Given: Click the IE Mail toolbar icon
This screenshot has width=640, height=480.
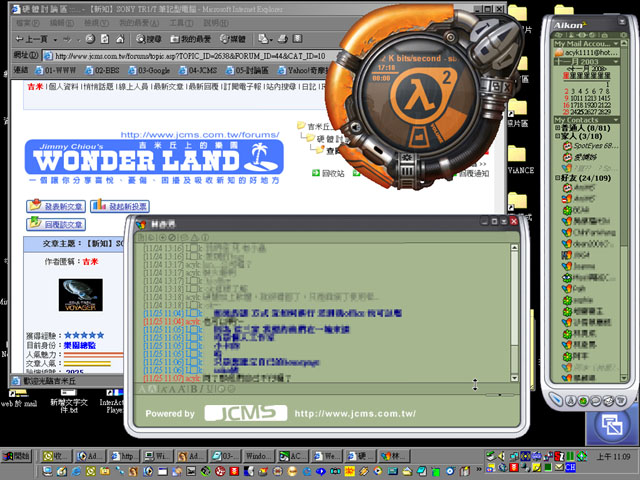Looking at the screenshot, I should [265, 39].
